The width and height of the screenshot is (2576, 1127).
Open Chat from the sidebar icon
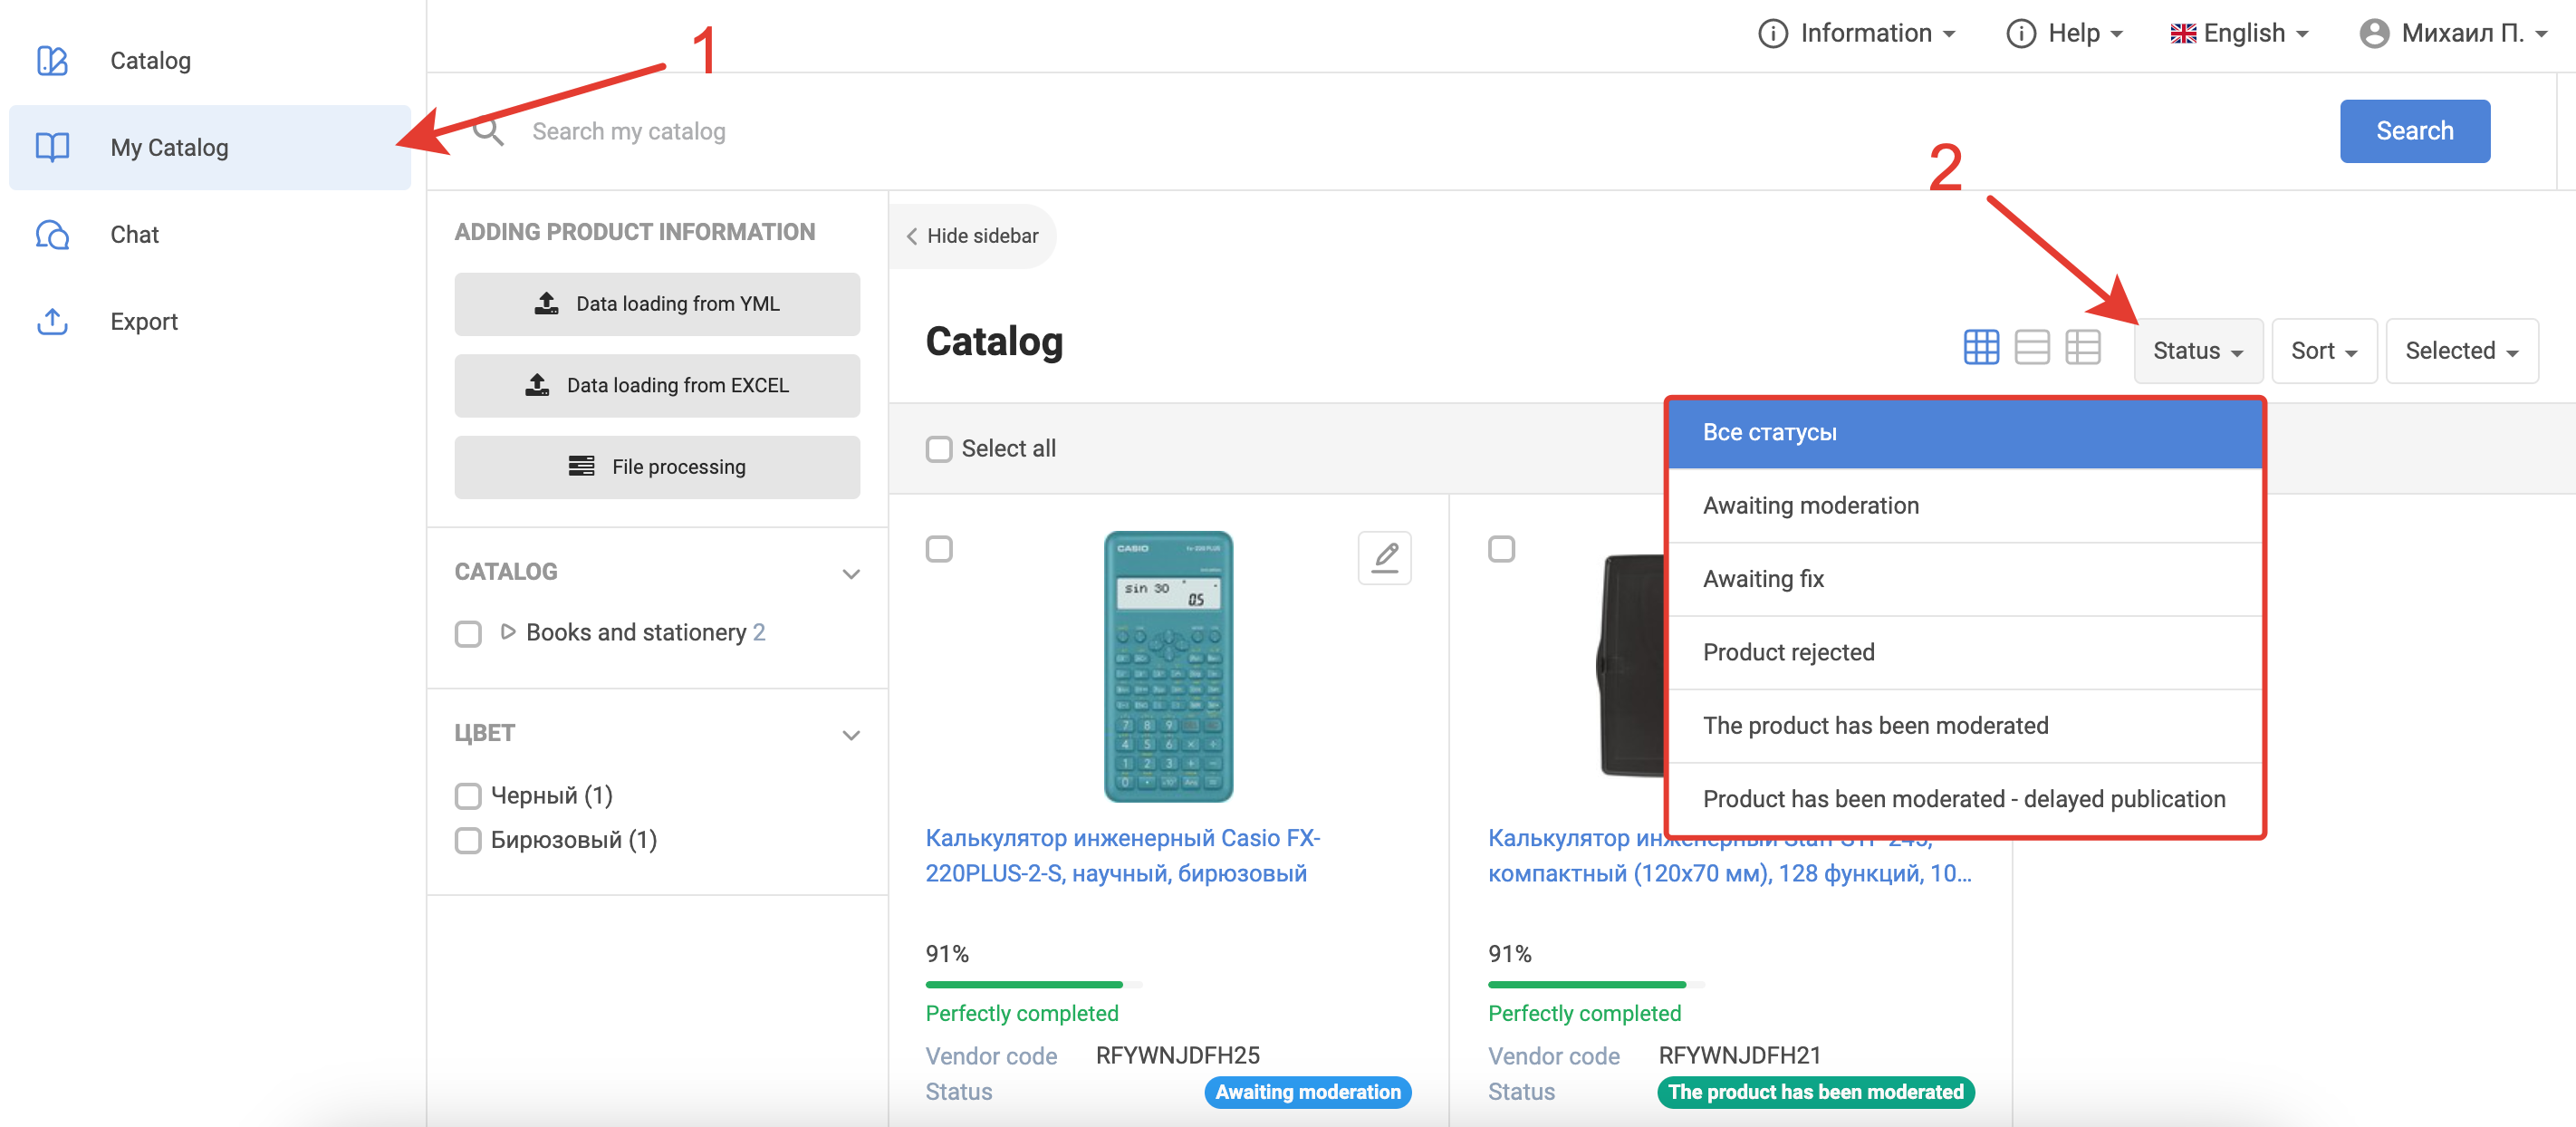[52, 235]
